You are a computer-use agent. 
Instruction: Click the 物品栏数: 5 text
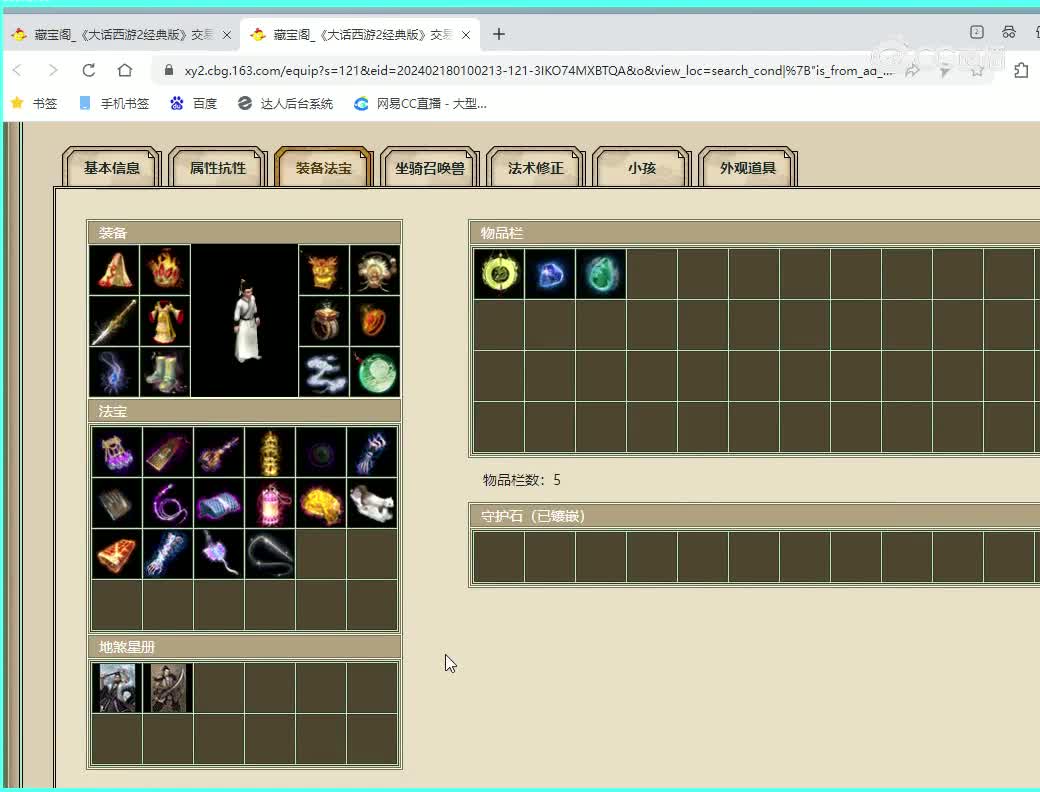521,480
